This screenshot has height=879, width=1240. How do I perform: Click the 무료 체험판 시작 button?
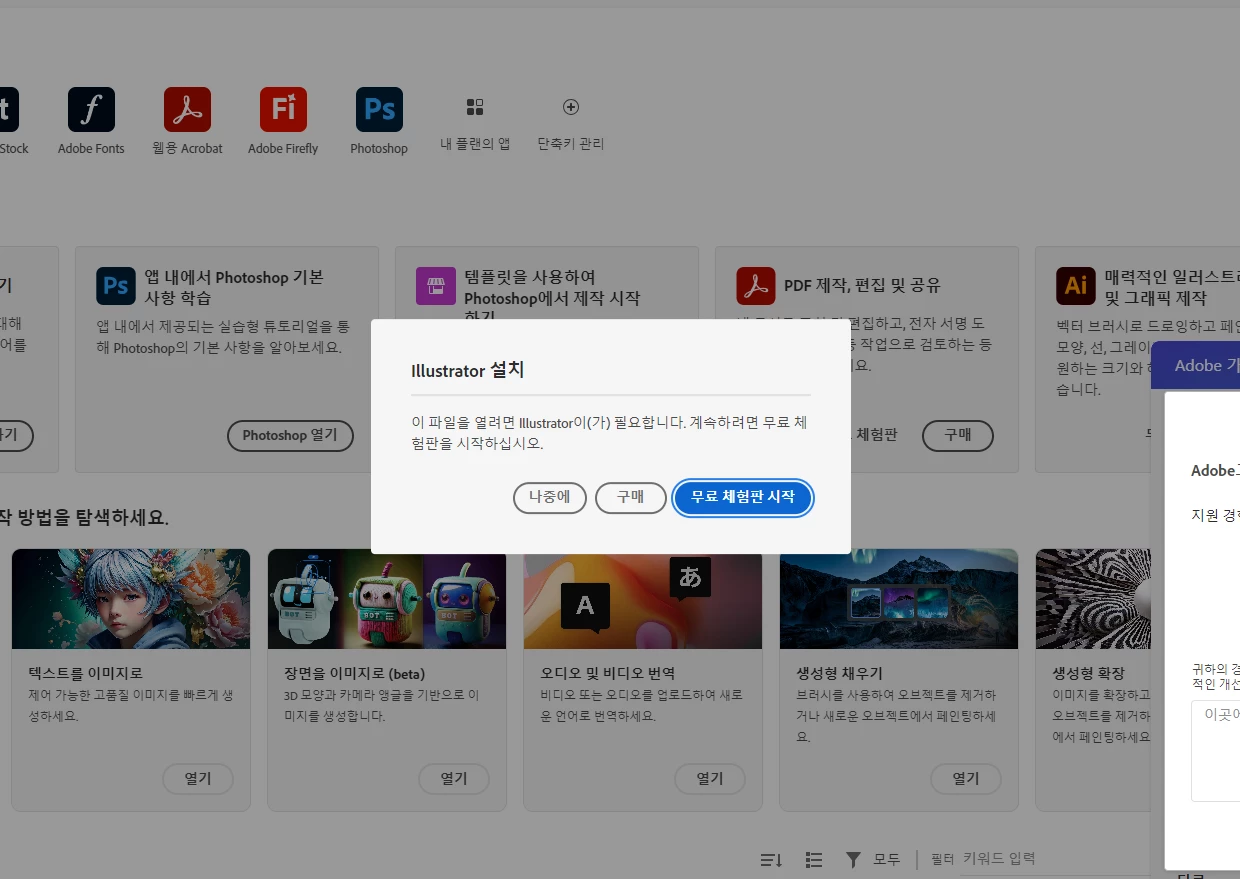(743, 497)
